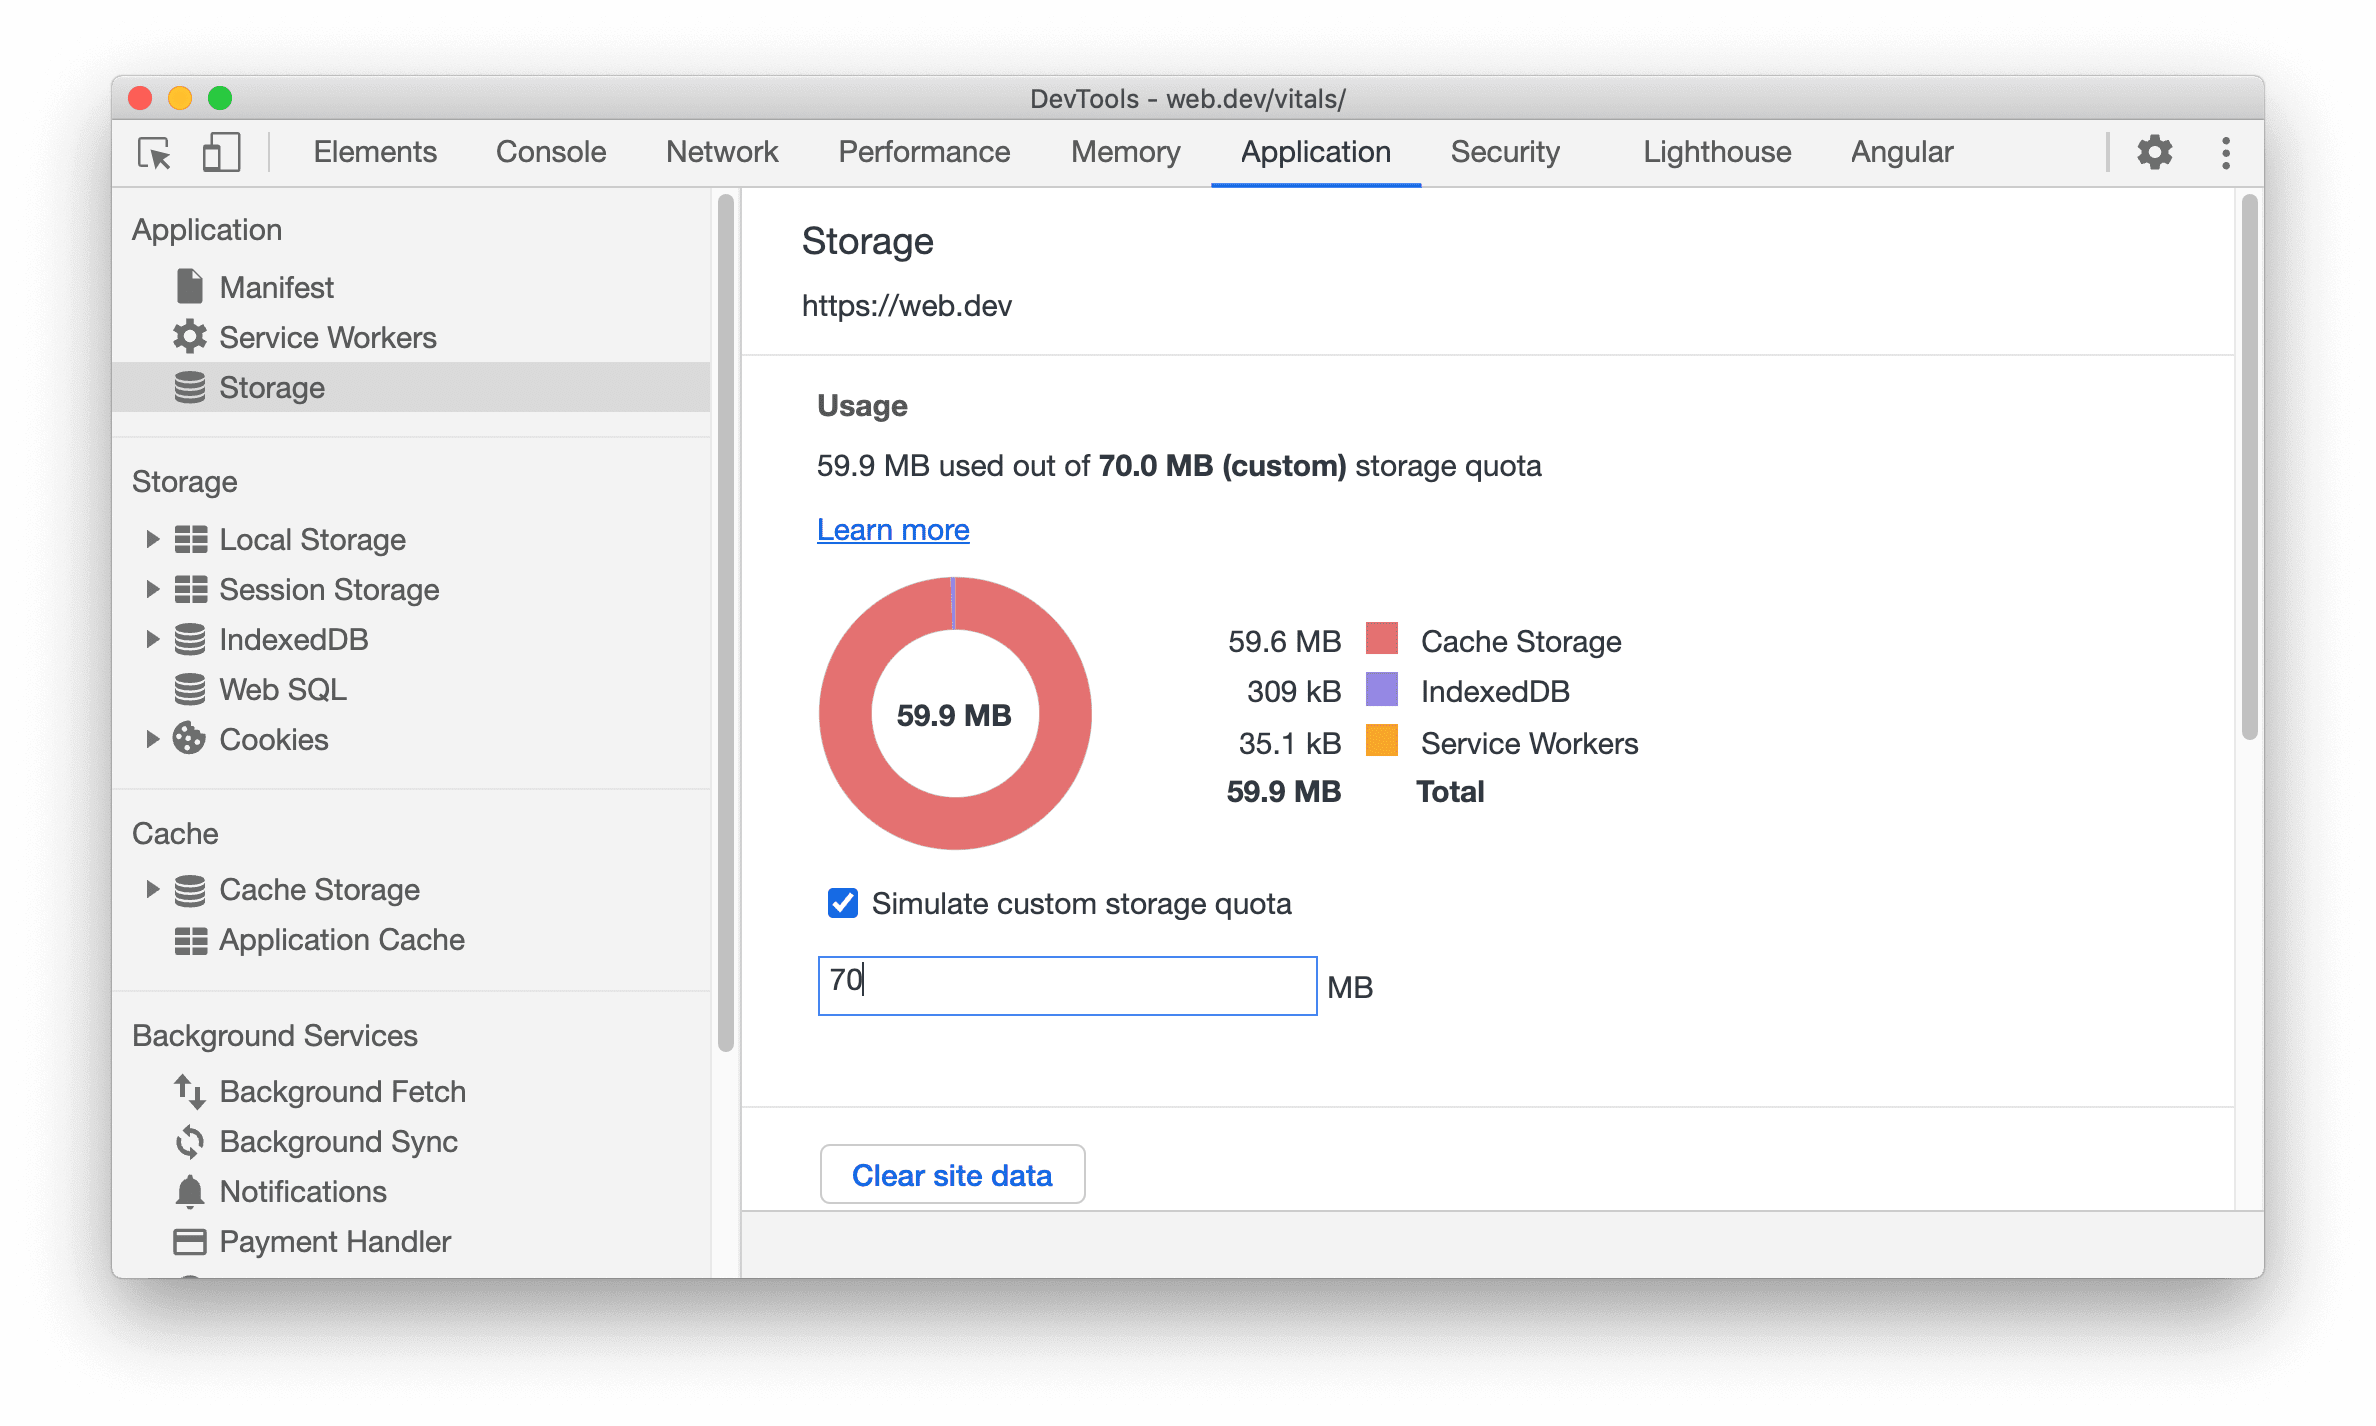Click the Learn more link
2376x1426 pixels.
click(x=893, y=526)
